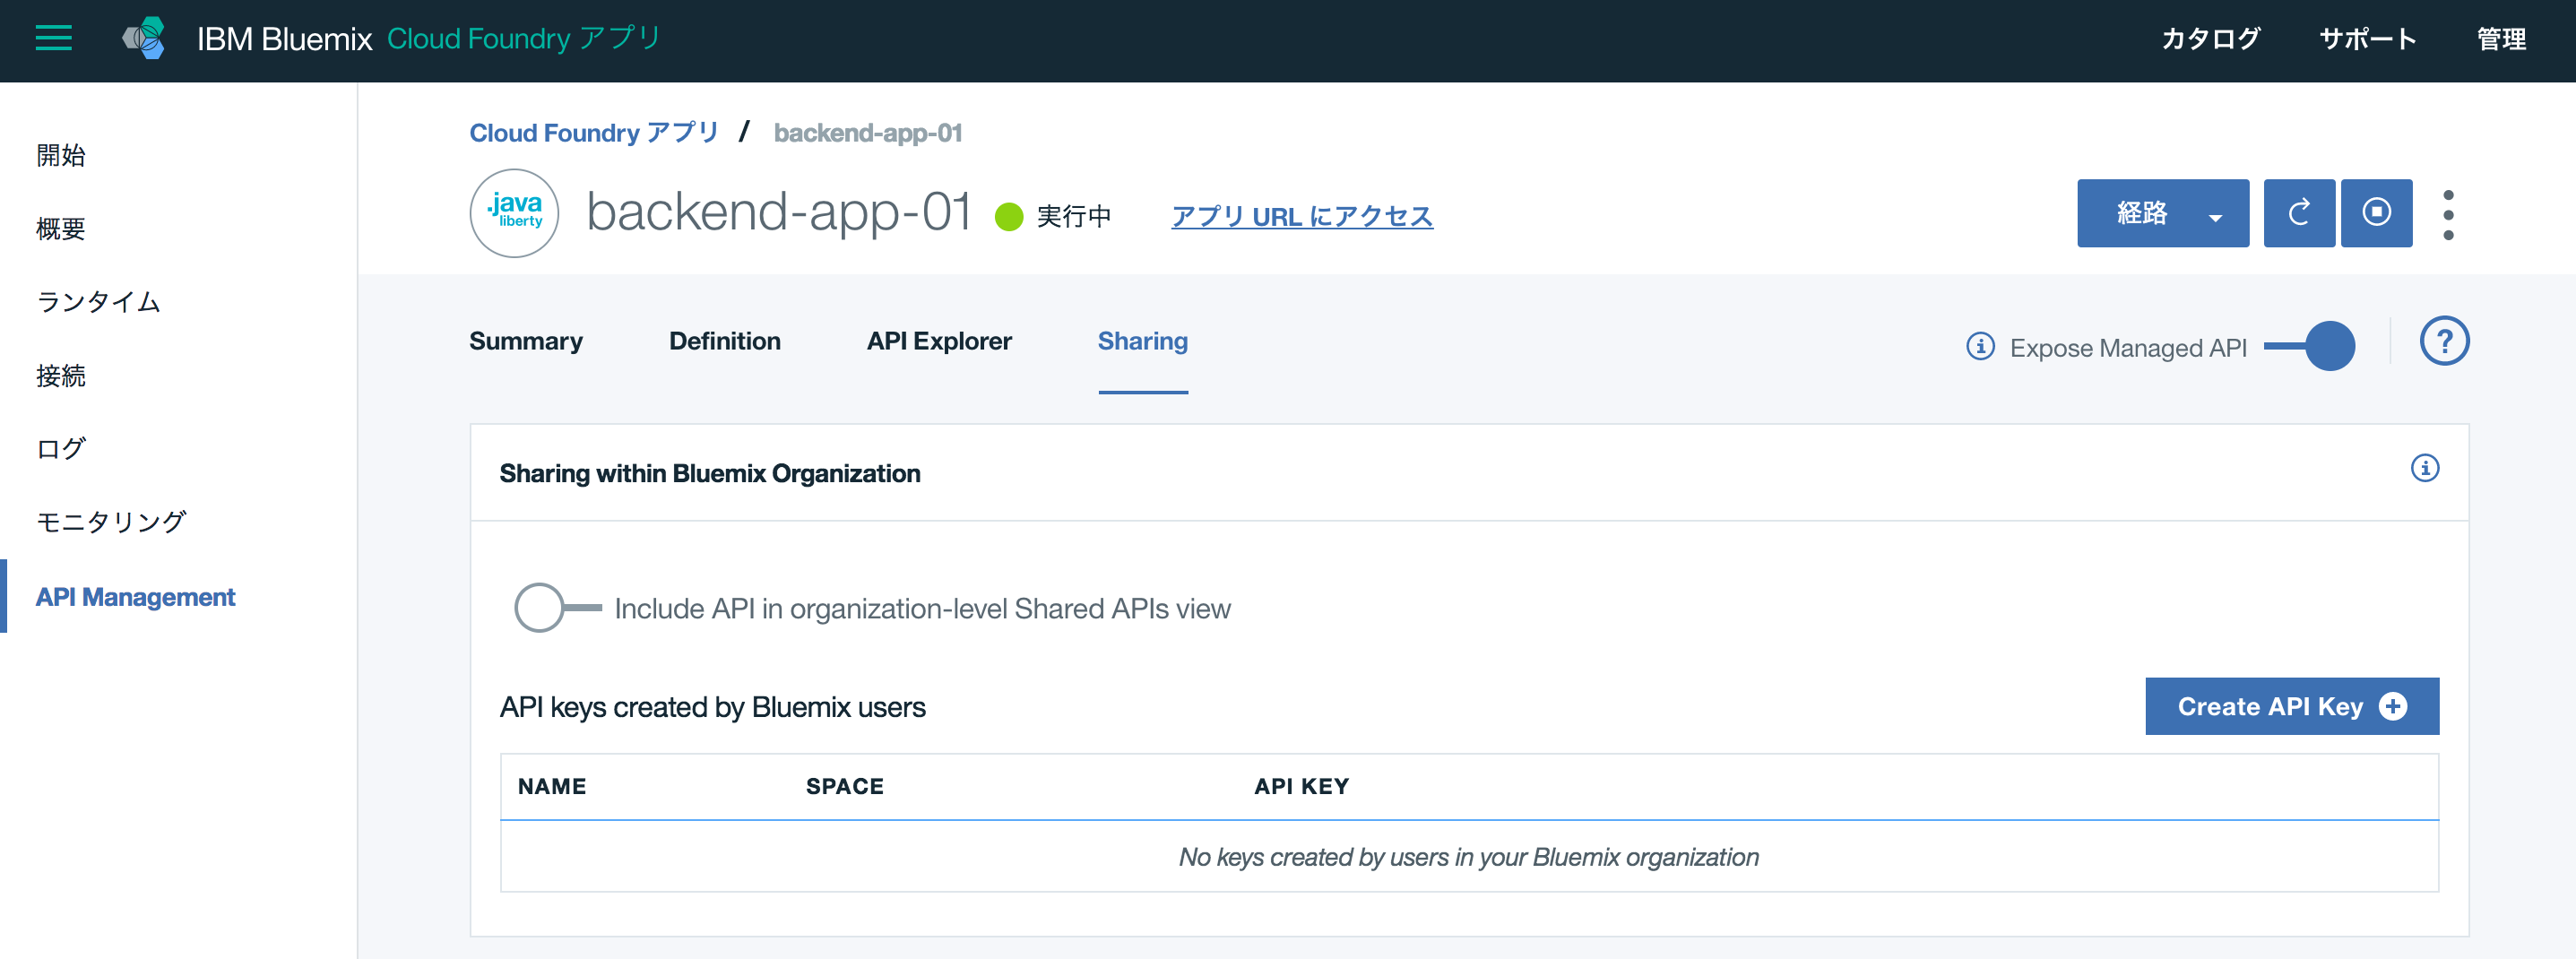Click the IBM Bluemix header text
Image resolution: width=2576 pixels, height=959 pixels.
[x=284, y=39]
